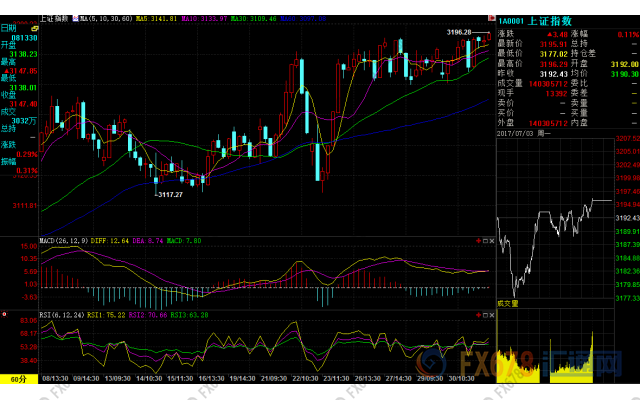The height and width of the screenshot is (400, 640).
Task: Click the 成交量 label of intraday volume chart
Action: point(508,303)
